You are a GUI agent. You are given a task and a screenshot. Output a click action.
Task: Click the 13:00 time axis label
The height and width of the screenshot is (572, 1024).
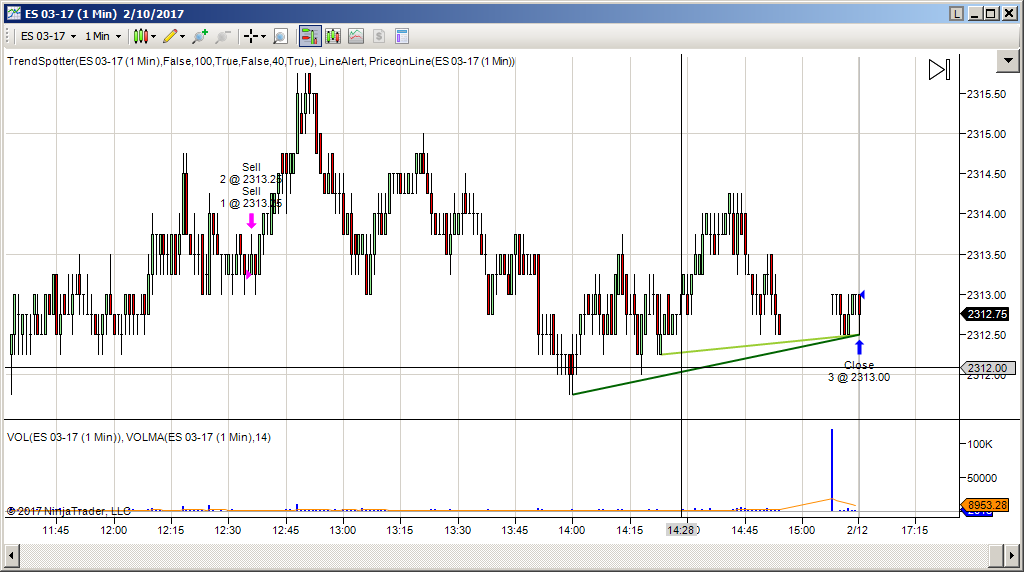(x=342, y=530)
